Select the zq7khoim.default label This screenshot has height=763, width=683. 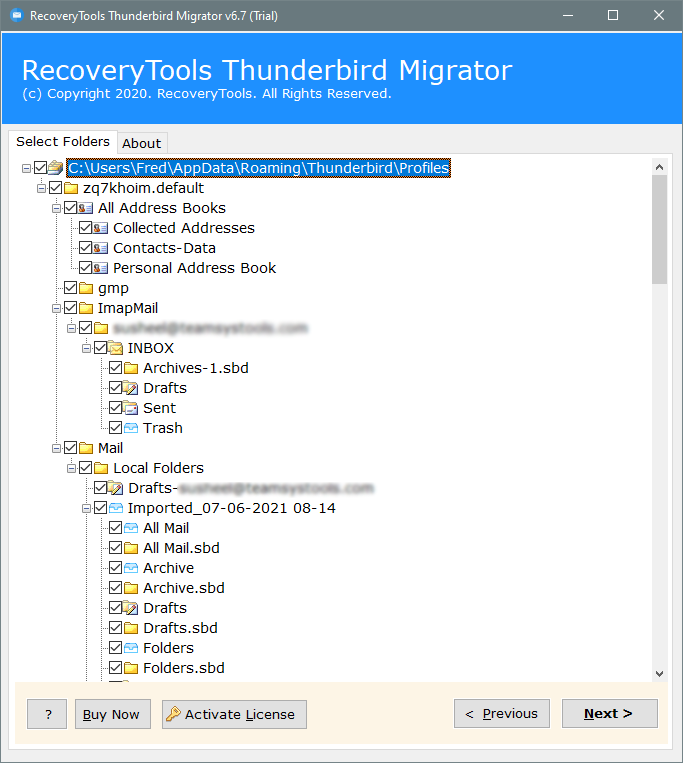point(144,188)
